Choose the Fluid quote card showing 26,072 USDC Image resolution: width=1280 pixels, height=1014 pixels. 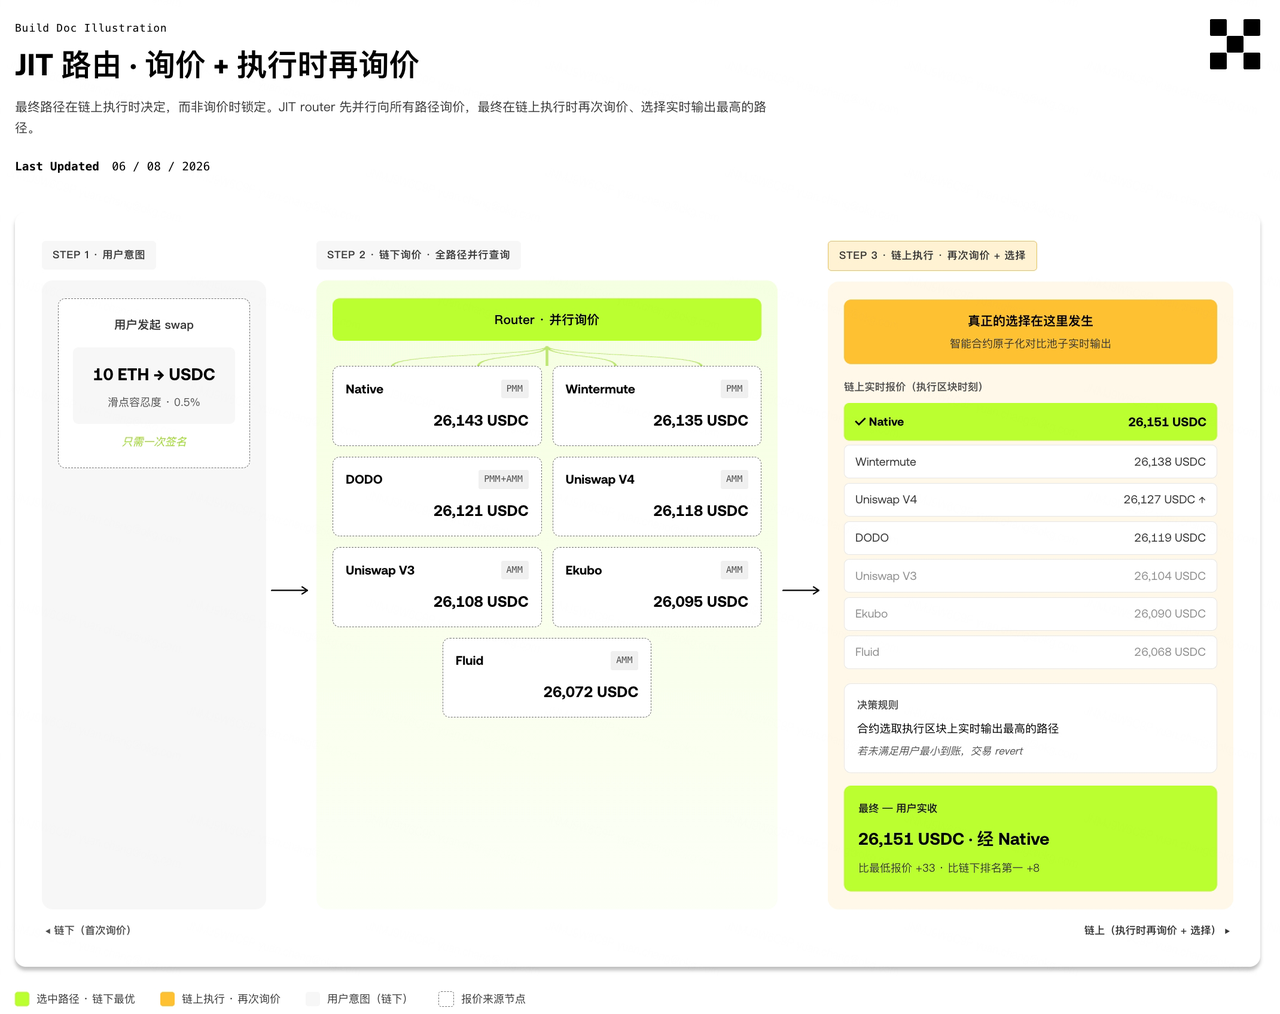pos(547,678)
